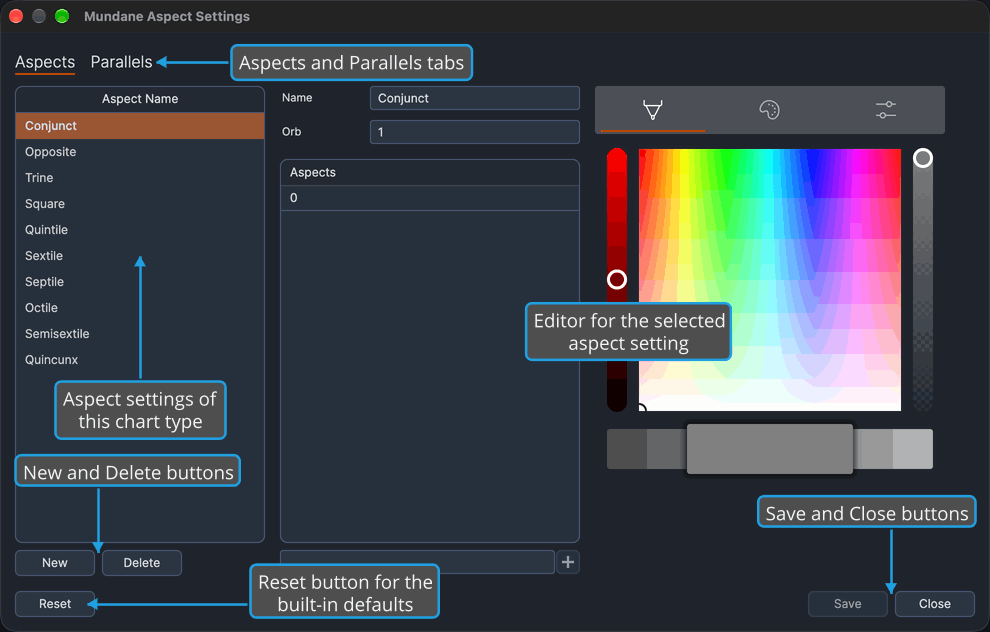The height and width of the screenshot is (632, 990).
Task: Switch to the Aspects tab
Action: click(x=45, y=62)
